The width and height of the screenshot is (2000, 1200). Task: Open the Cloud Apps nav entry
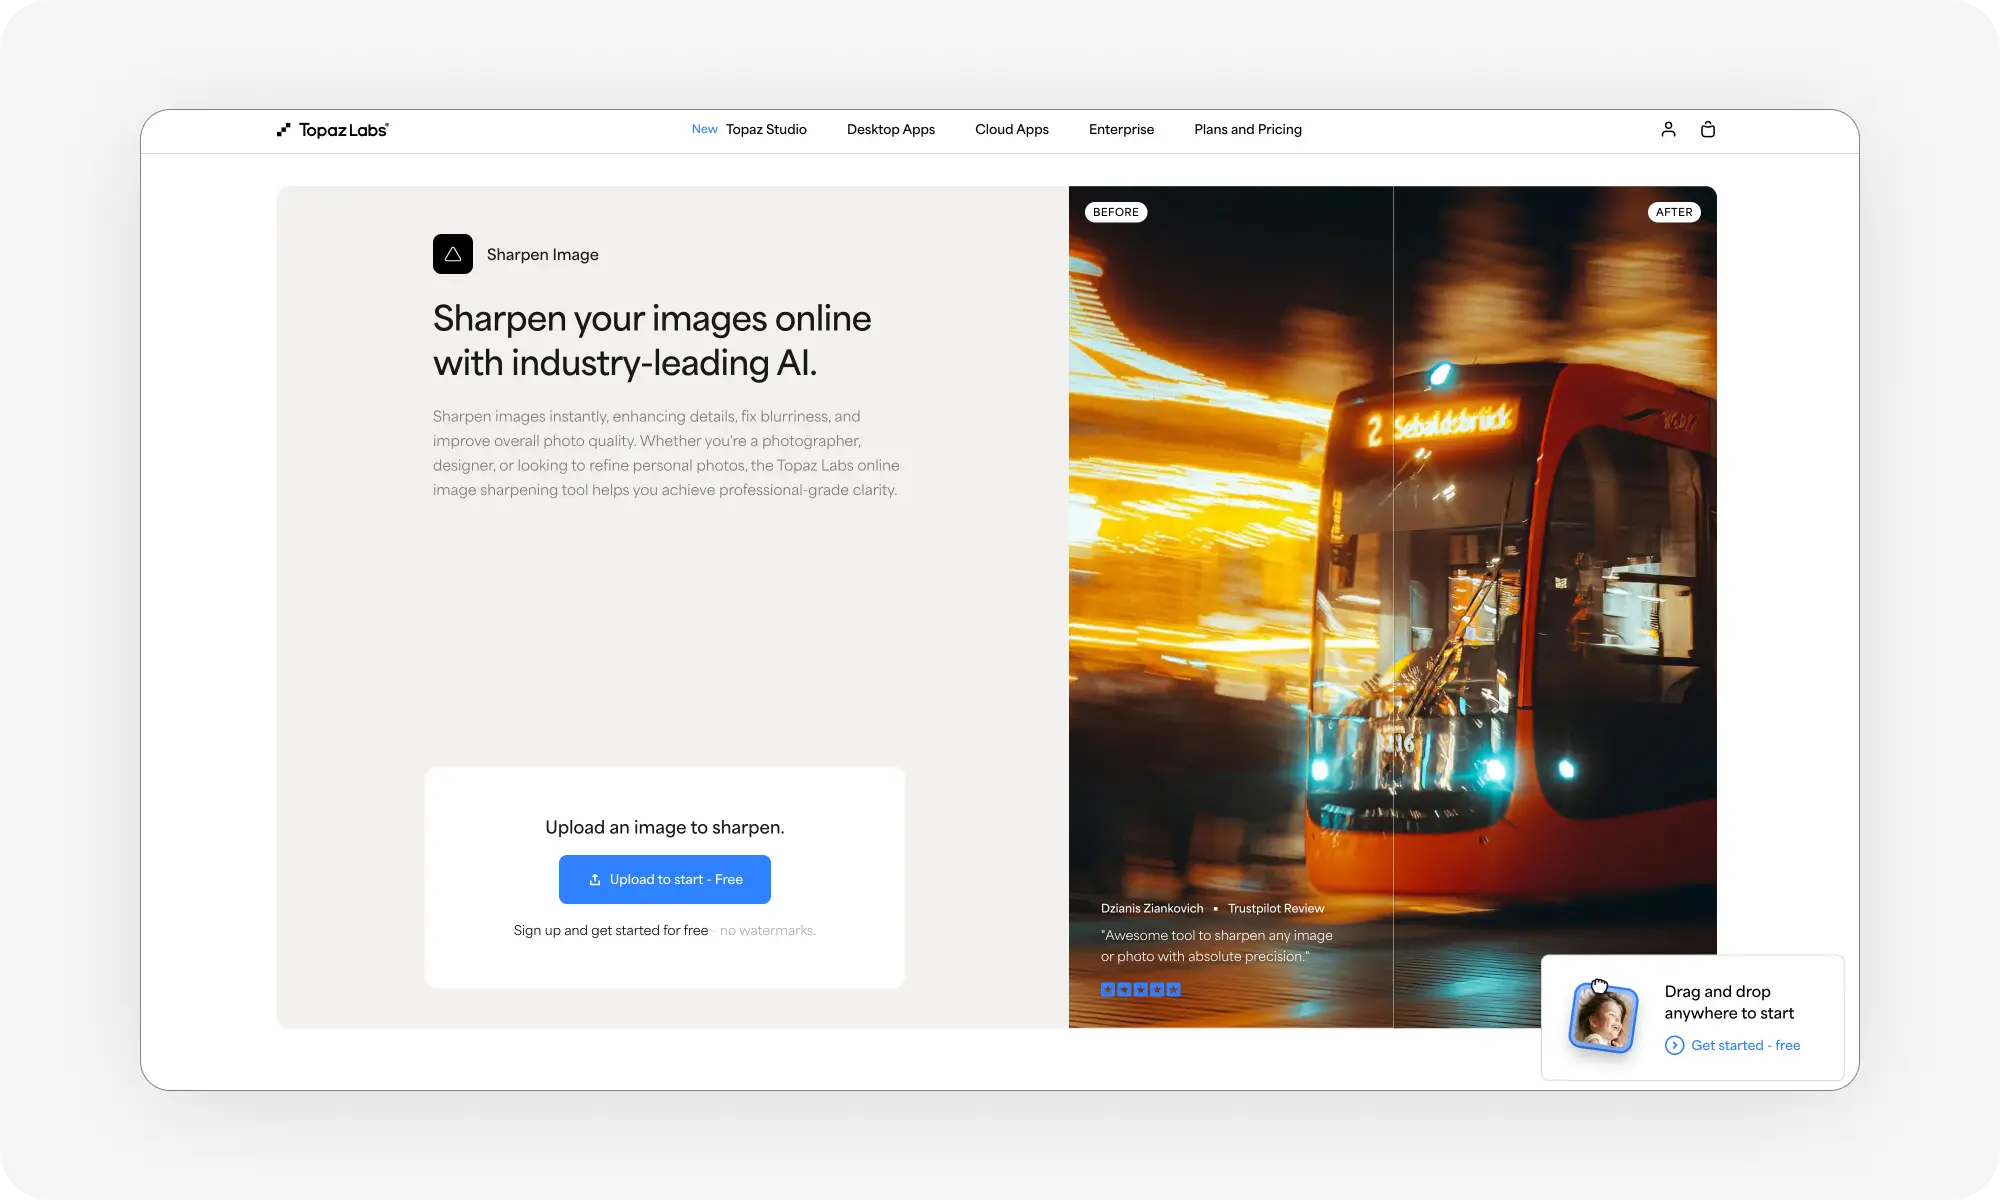pyautogui.click(x=1012, y=129)
